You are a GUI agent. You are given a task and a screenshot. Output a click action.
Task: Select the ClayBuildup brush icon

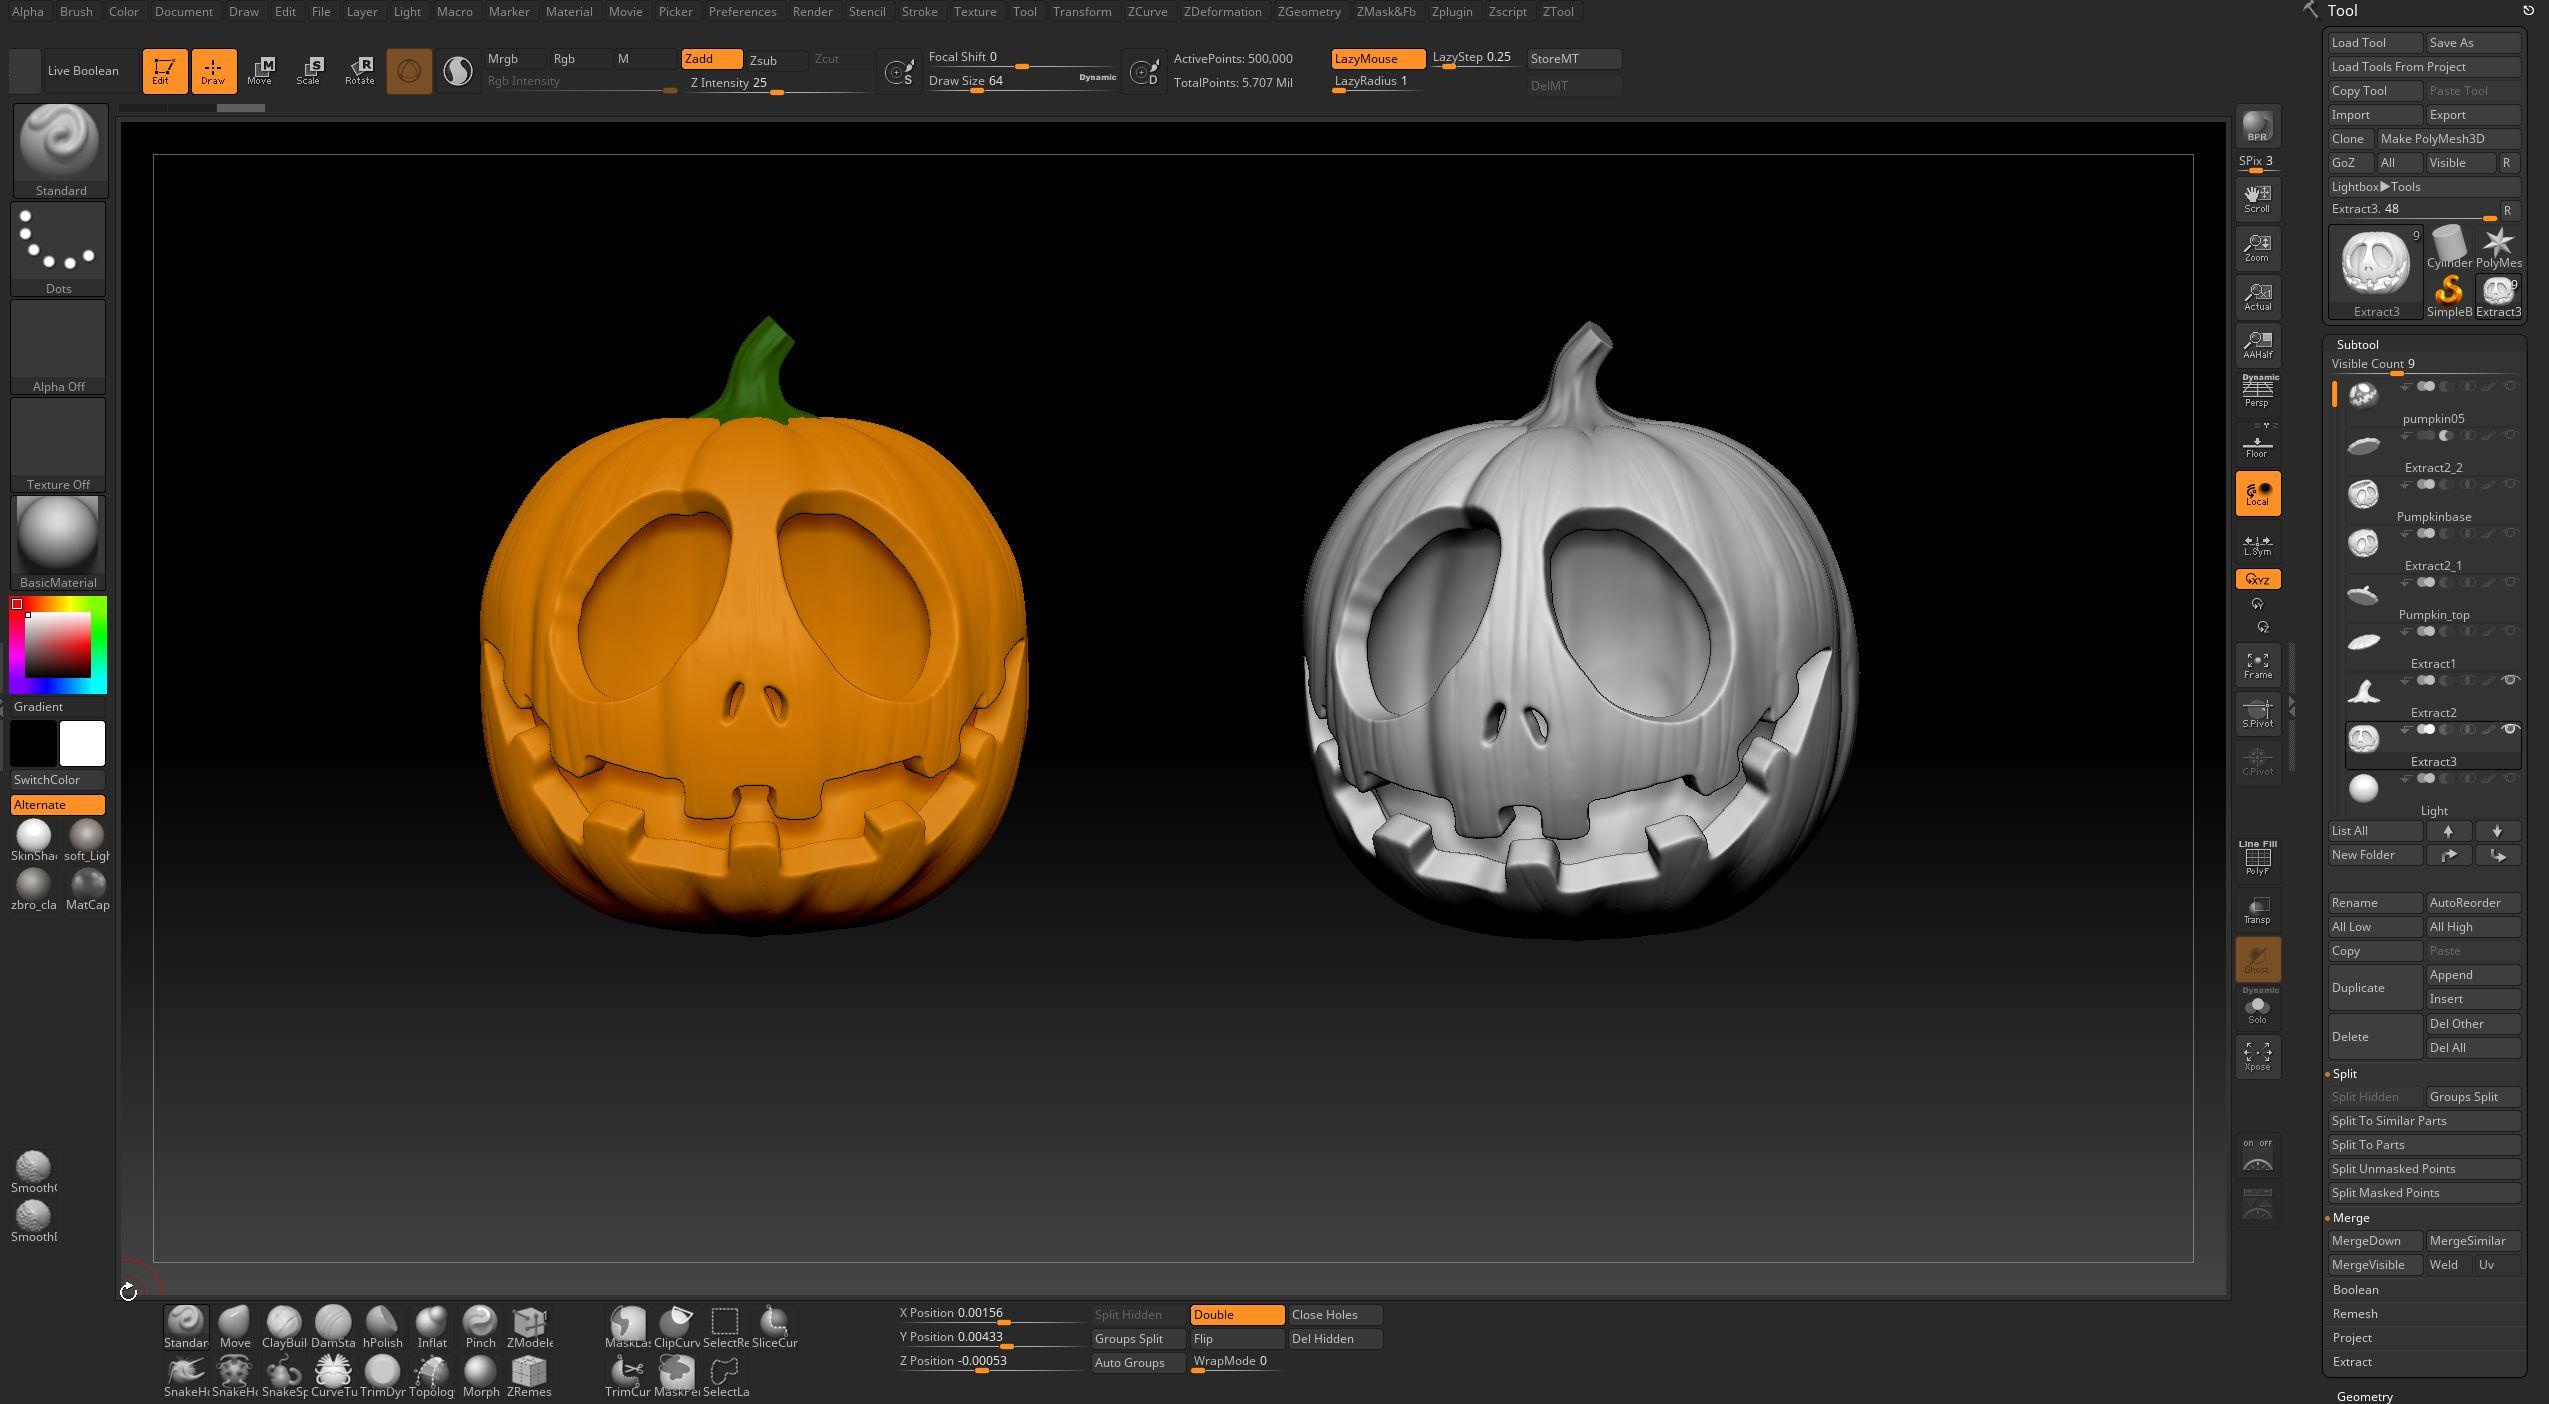pos(283,1327)
